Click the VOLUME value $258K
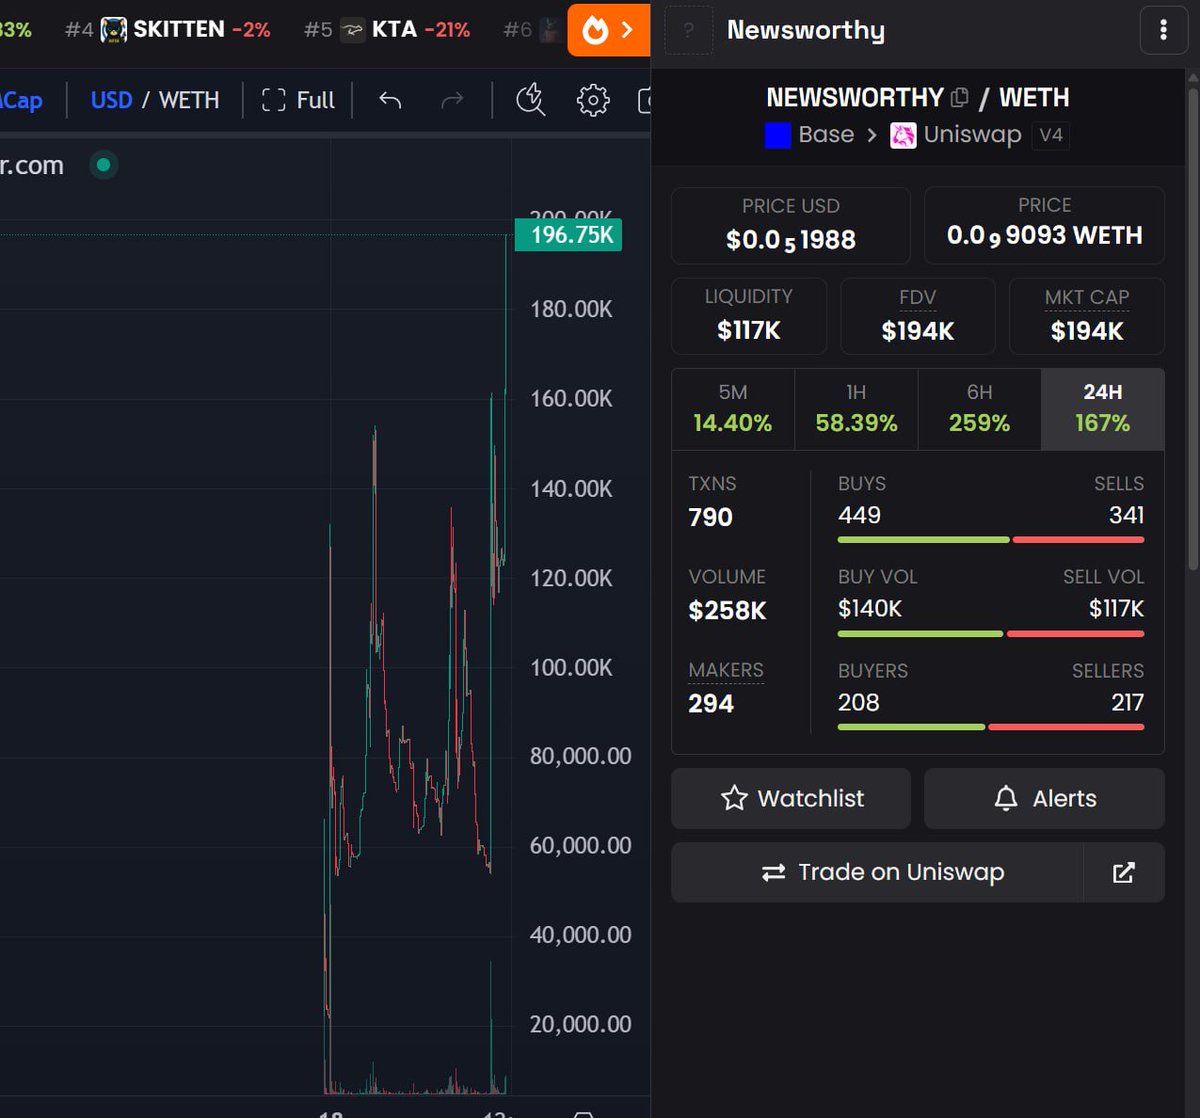Viewport: 1200px width, 1118px height. [728, 610]
